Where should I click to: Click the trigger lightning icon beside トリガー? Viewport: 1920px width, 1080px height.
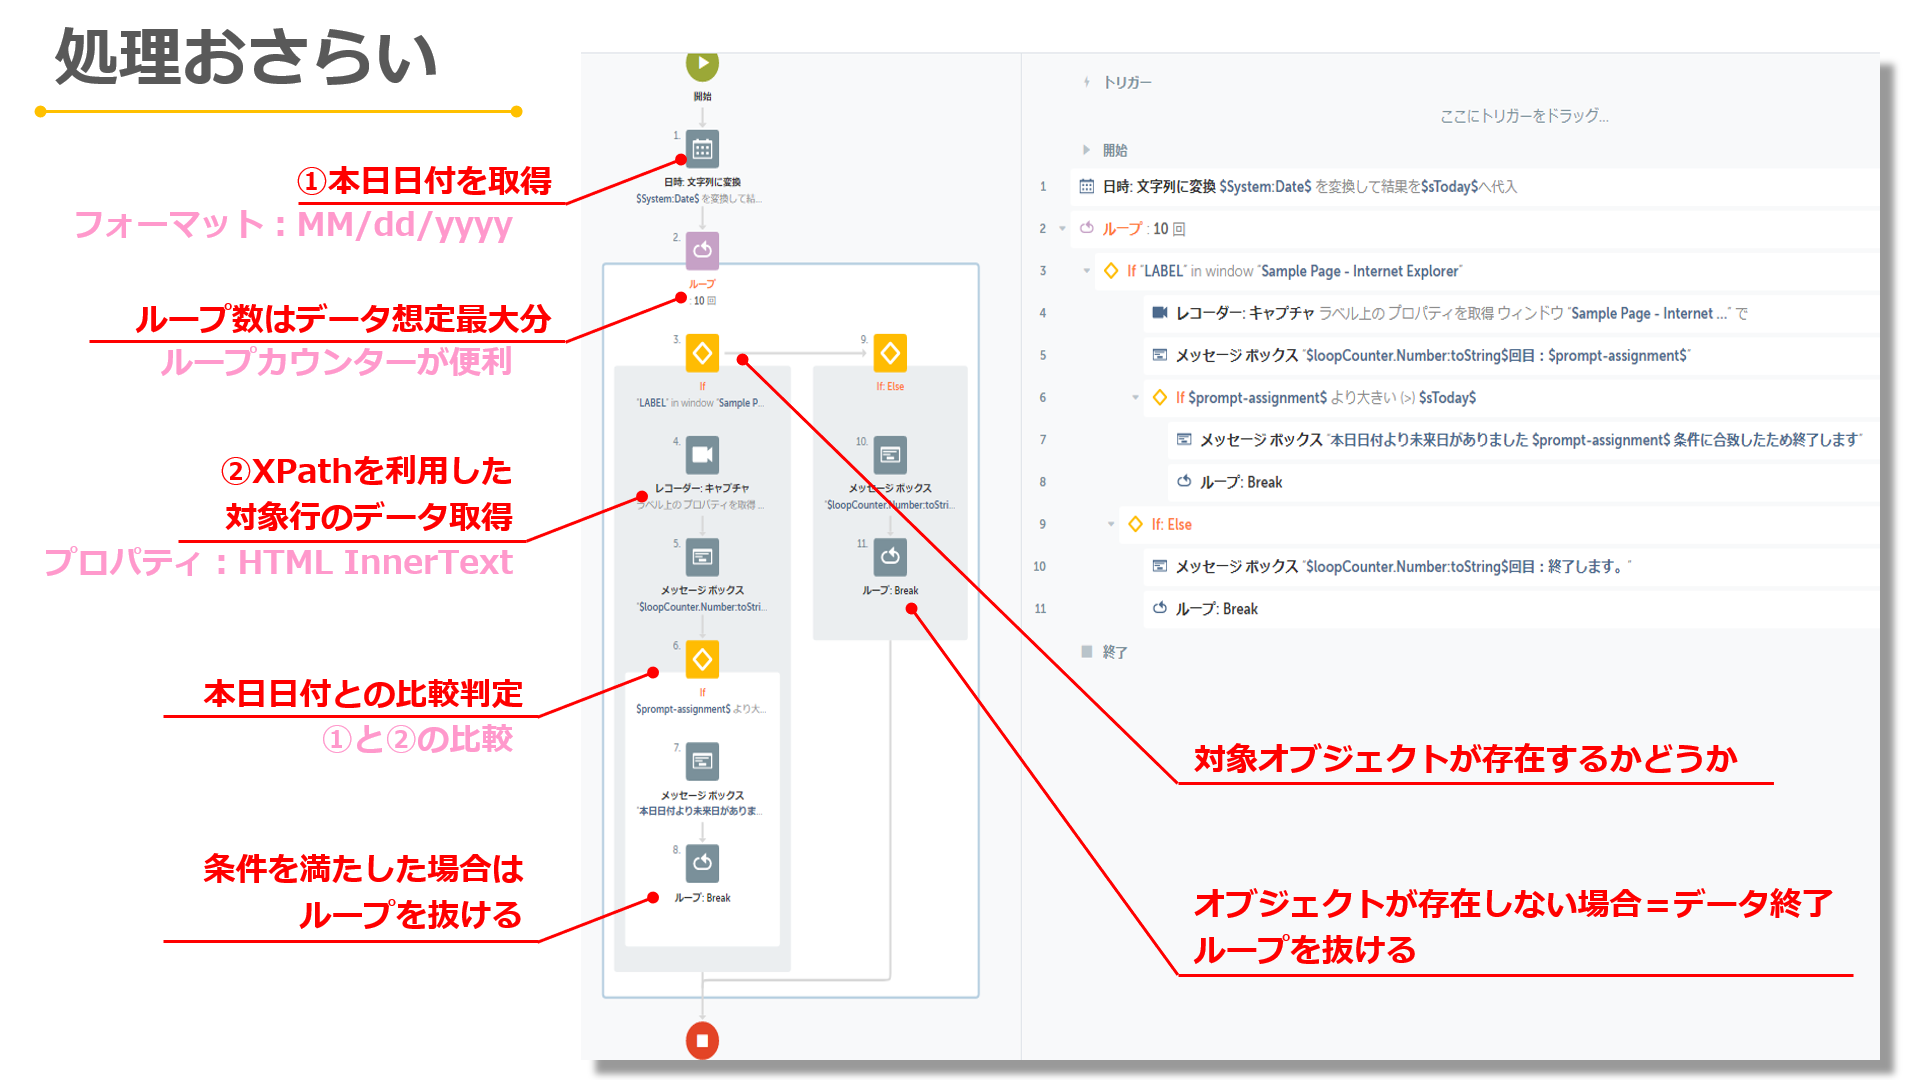(x=1086, y=82)
